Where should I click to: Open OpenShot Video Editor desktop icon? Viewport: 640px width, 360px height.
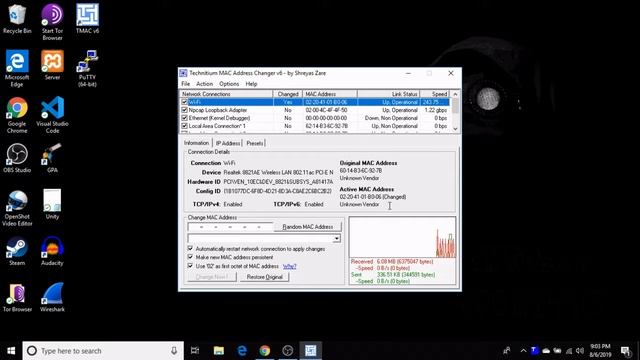pyautogui.click(x=17, y=208)
